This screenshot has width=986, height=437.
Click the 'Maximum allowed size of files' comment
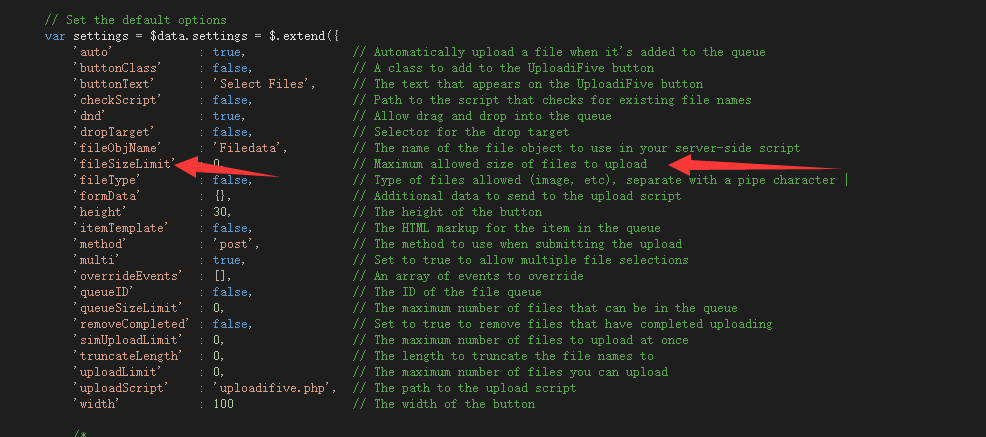click(510, 164)
